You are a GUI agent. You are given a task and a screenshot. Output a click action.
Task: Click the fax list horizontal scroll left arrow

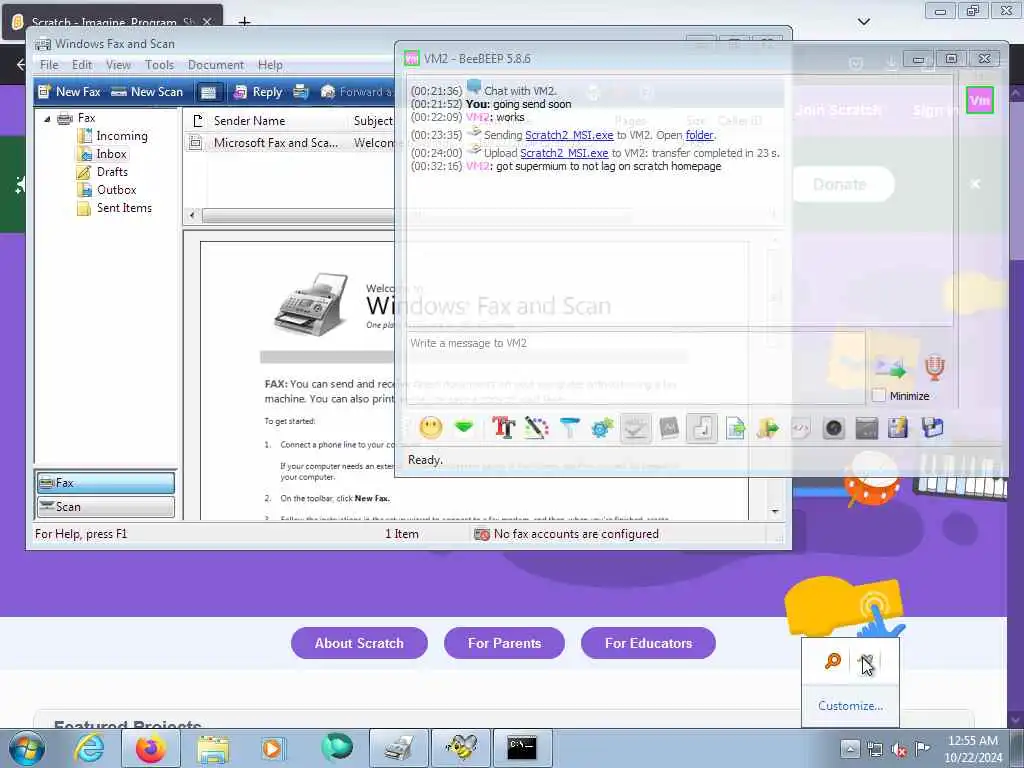192,215
